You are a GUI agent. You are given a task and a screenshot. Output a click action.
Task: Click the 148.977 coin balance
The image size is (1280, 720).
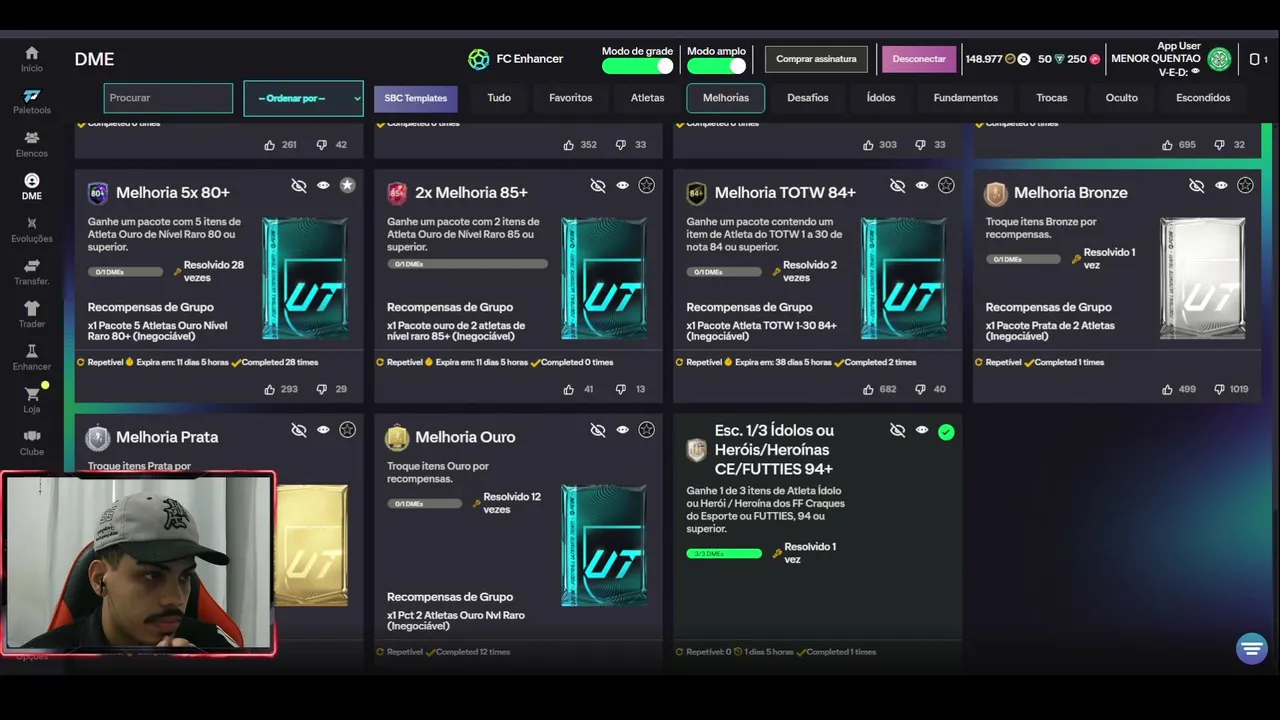(984, 59)
